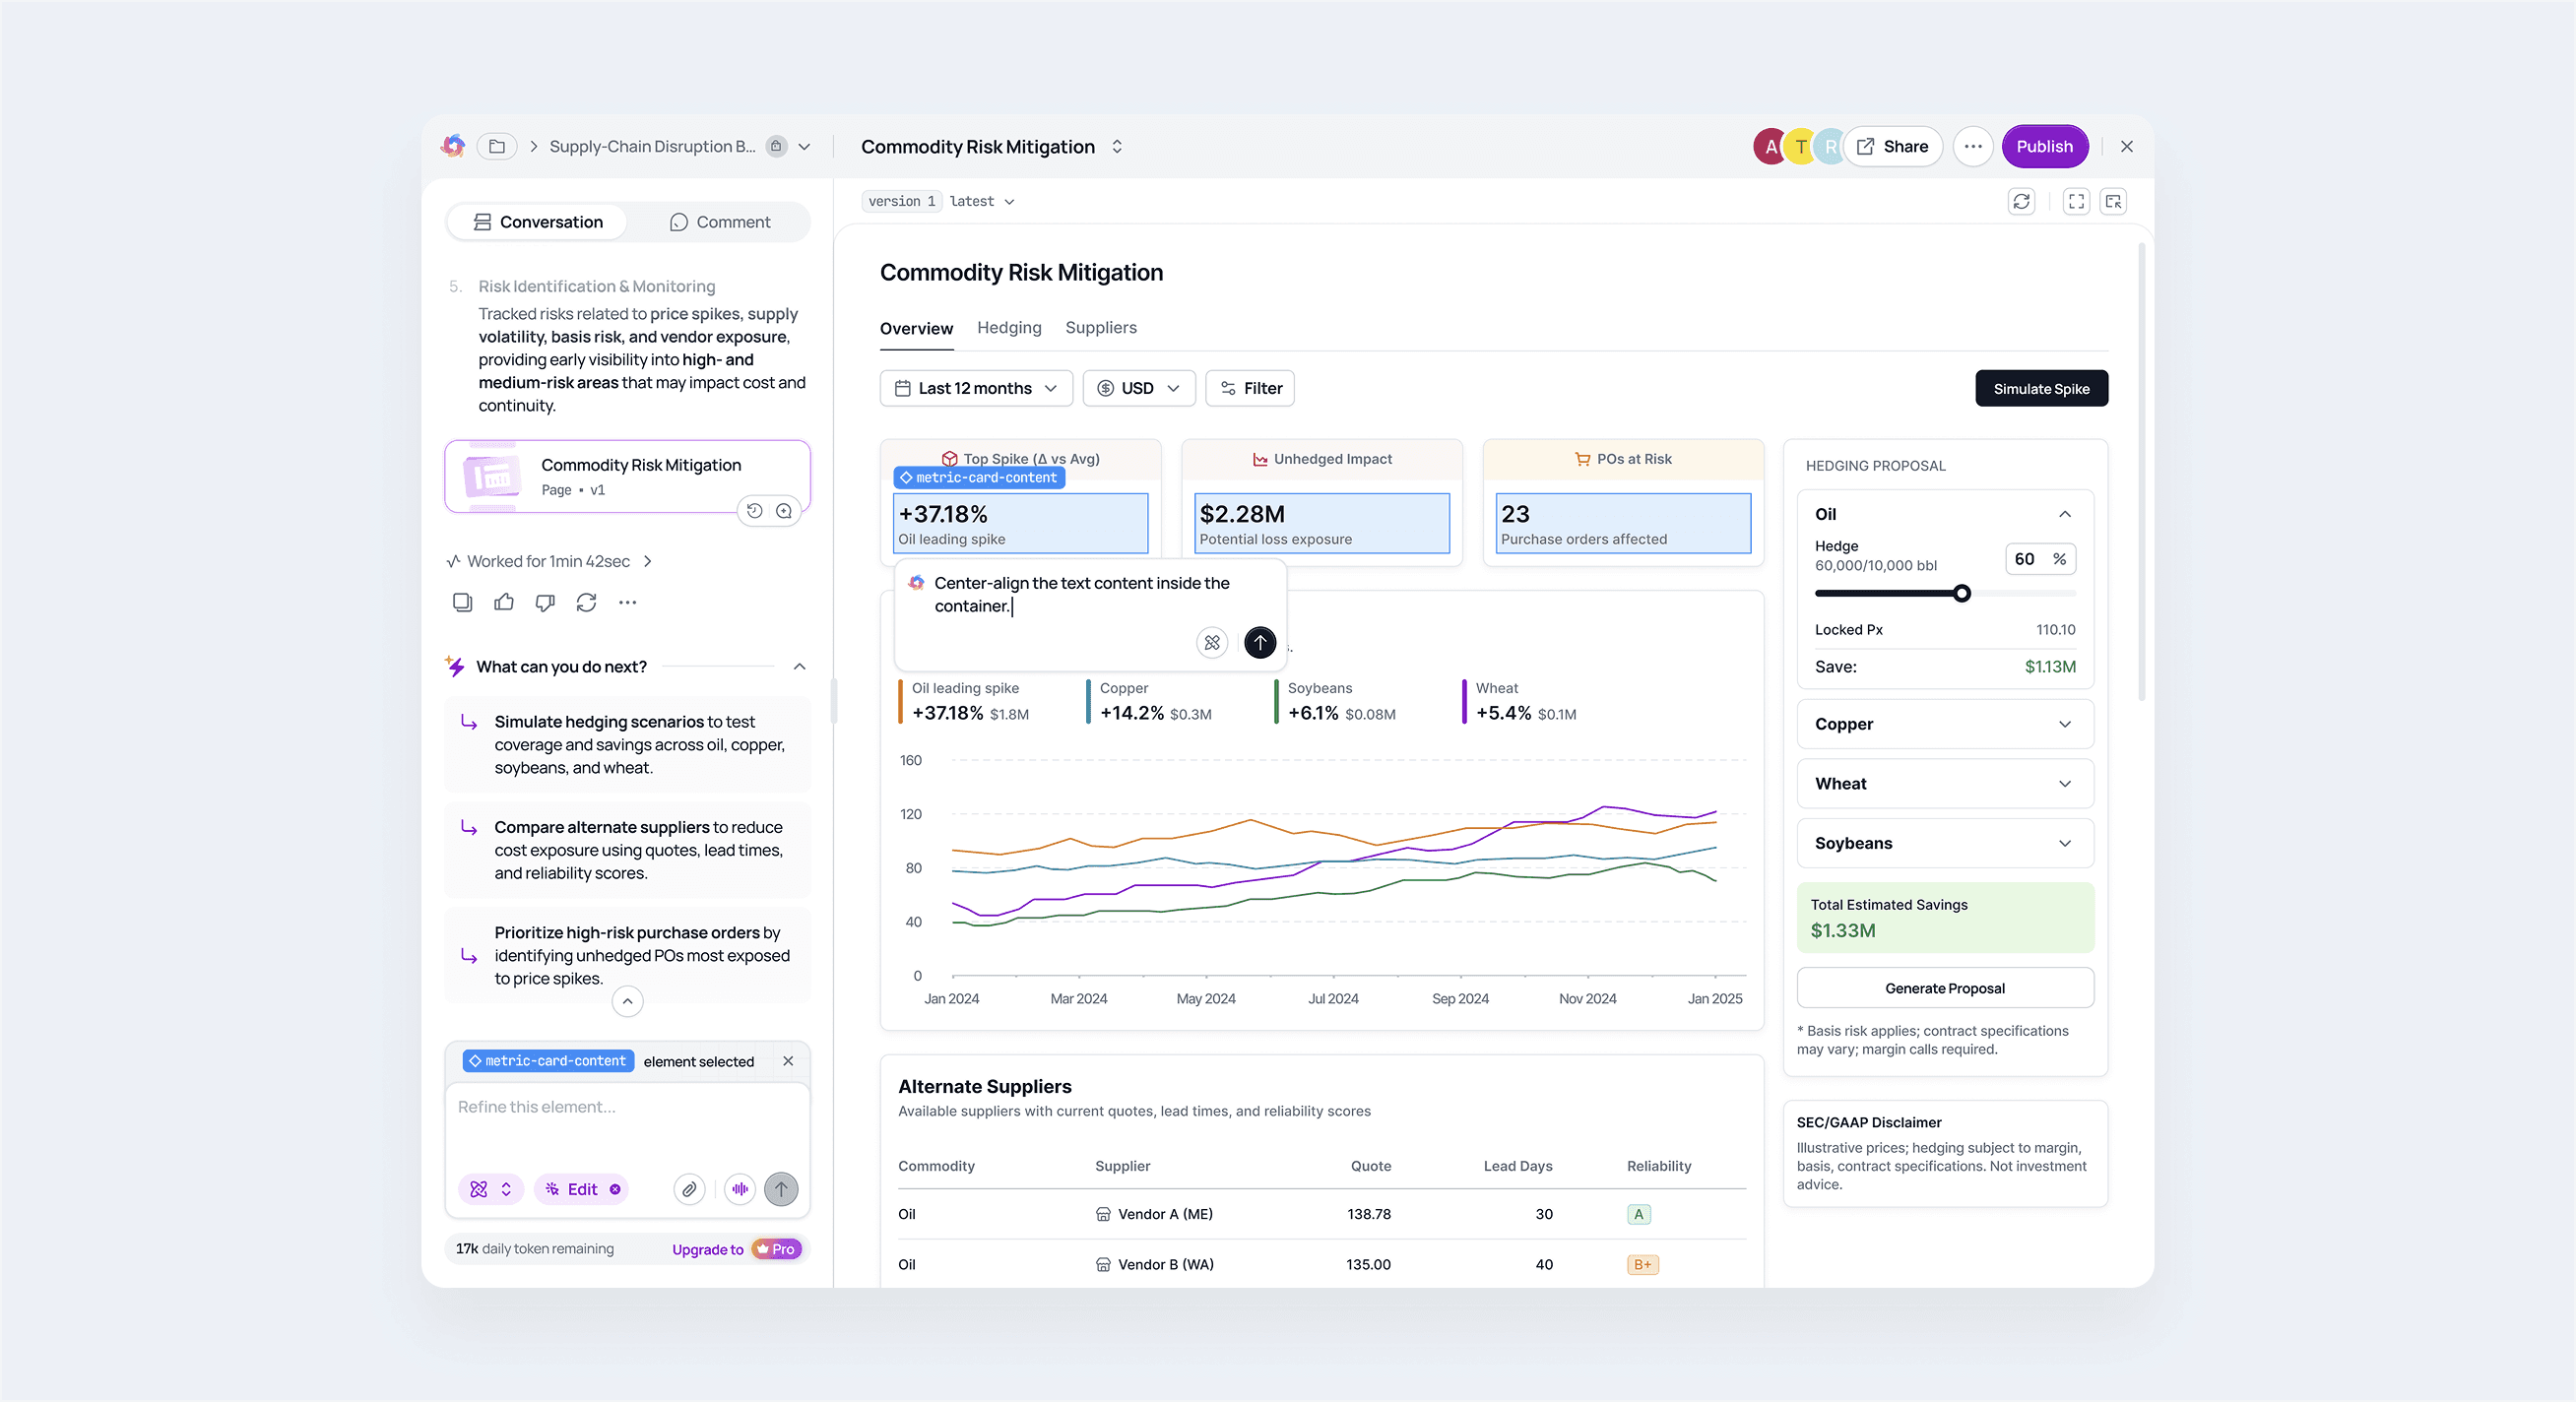This screenshot has height=1402, width=2576.
Task: Select the Hedging tab
Action: tap(1009, 328)
